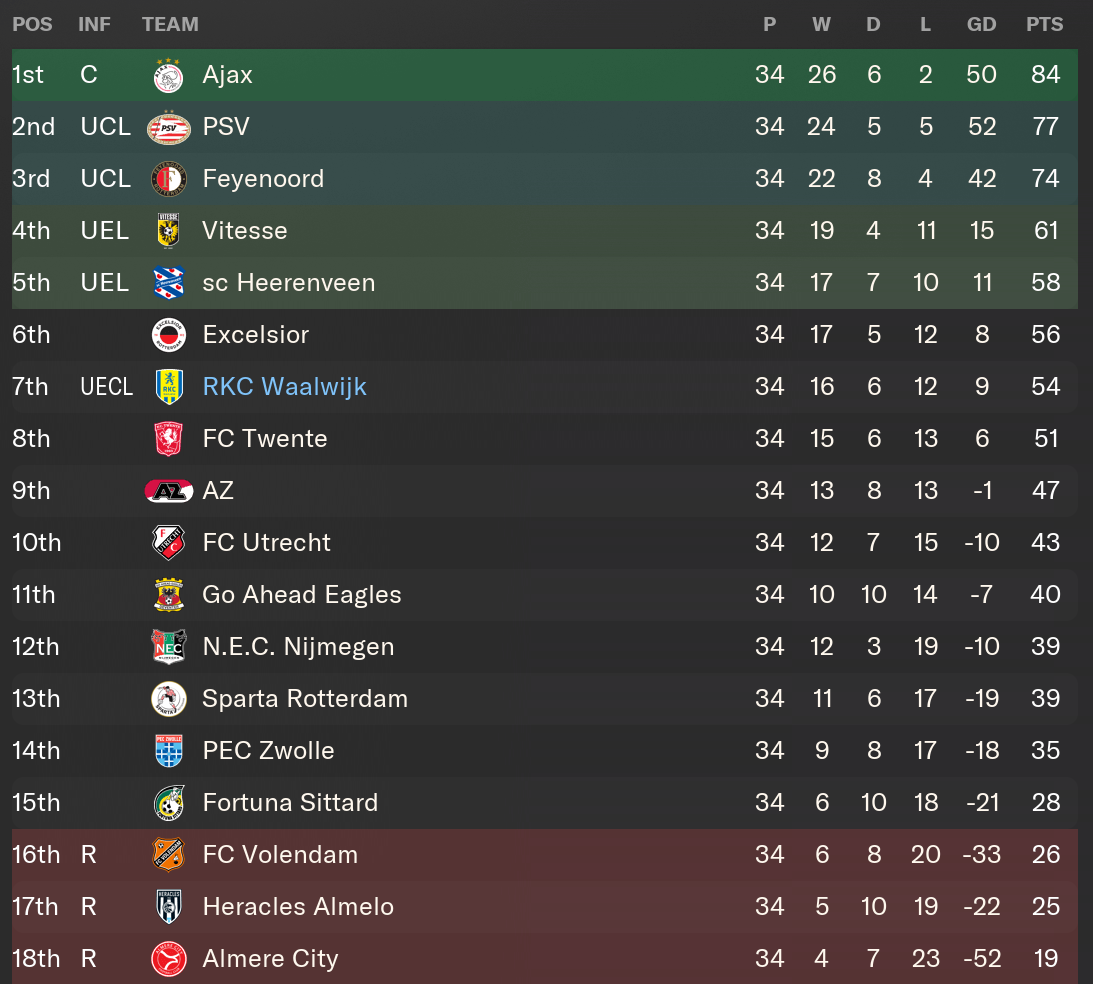
Task: Open Feyenoord via its crest icon
Action: pyautogui.click(x=168, y=179)
